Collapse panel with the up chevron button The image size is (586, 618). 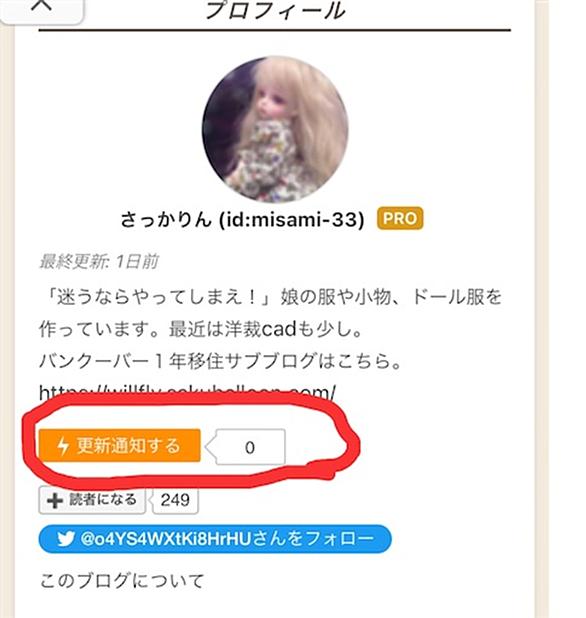click(41, 8)
